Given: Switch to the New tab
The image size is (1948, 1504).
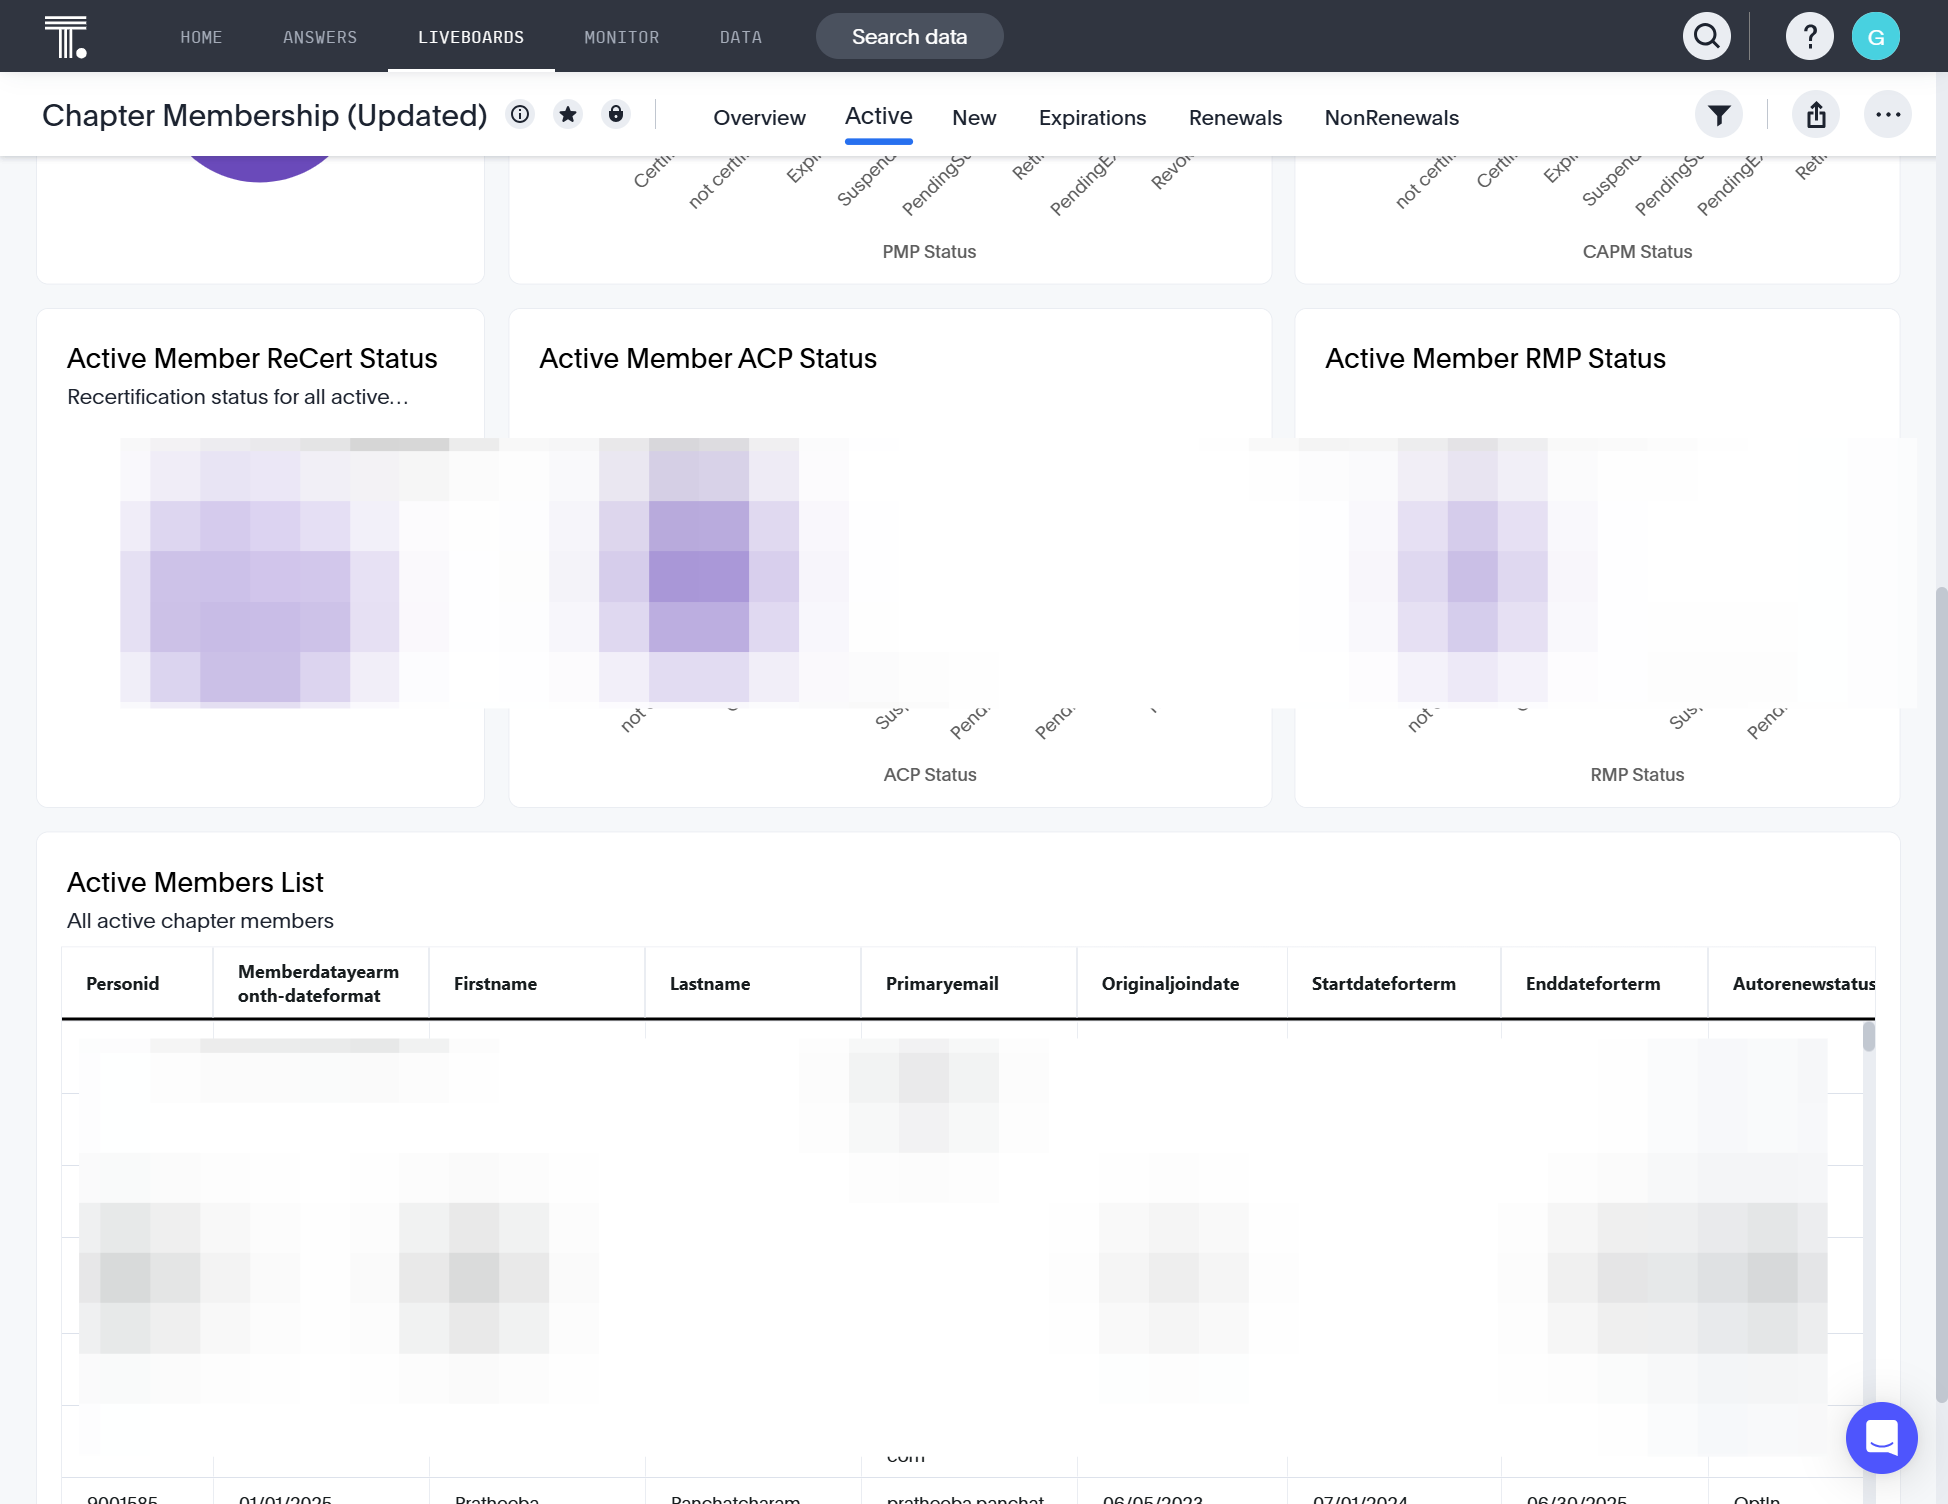Looking at the screenshot, I should (x=975, y=118).
